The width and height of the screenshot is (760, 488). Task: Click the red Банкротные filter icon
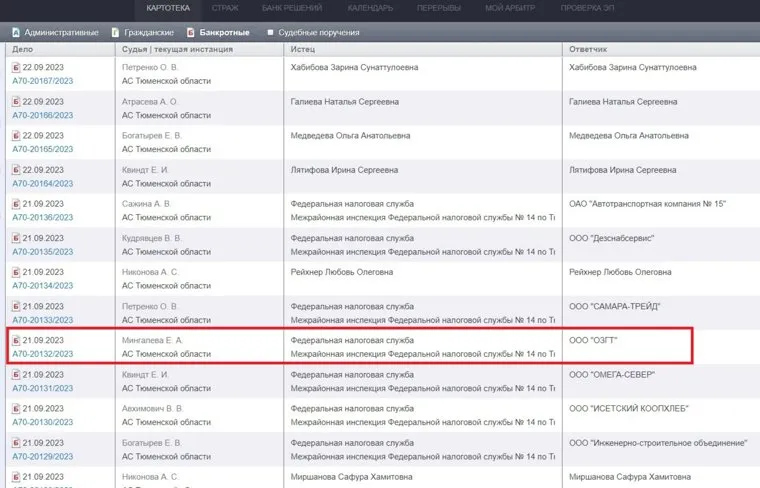coord(190,32)
